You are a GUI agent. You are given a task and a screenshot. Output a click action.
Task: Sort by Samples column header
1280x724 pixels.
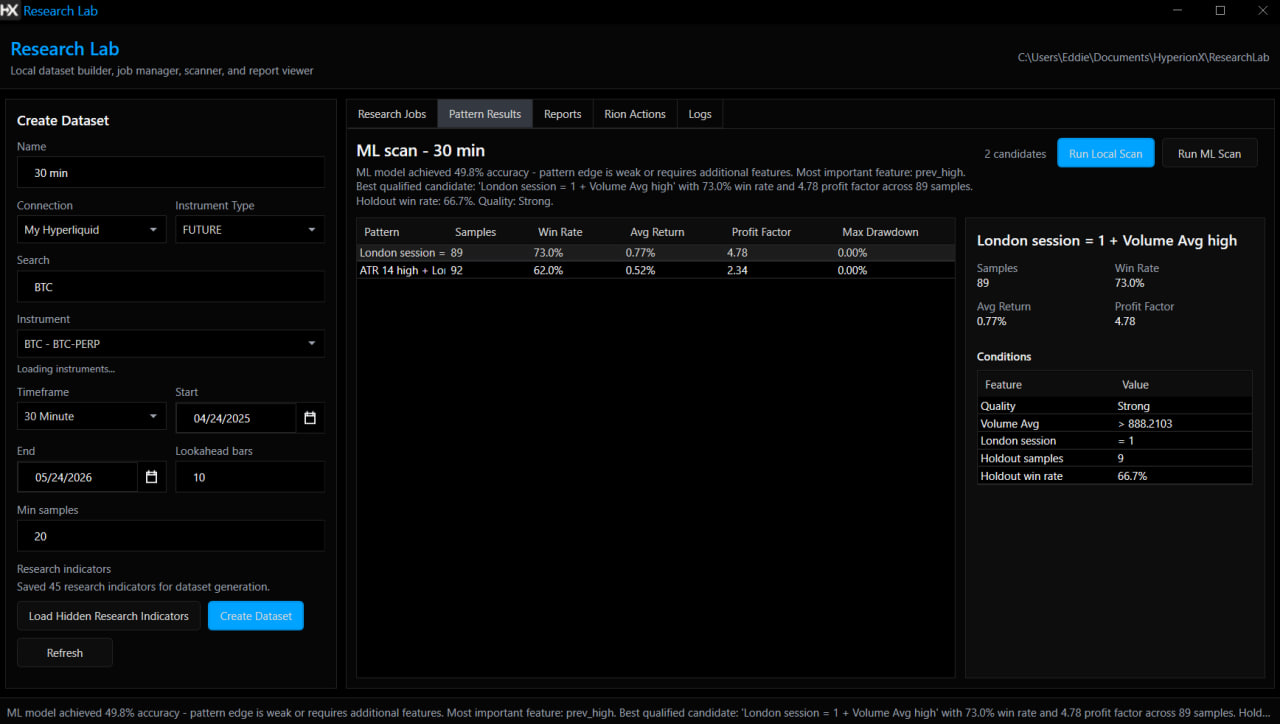(x=475, y=232)
